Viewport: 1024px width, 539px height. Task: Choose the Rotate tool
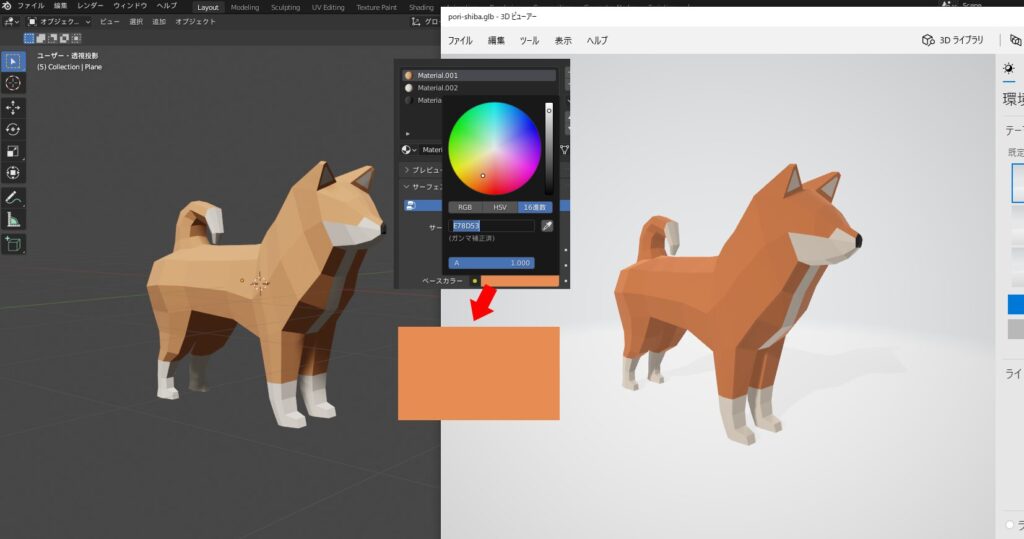pyautogui.click(x=14, y=129)
